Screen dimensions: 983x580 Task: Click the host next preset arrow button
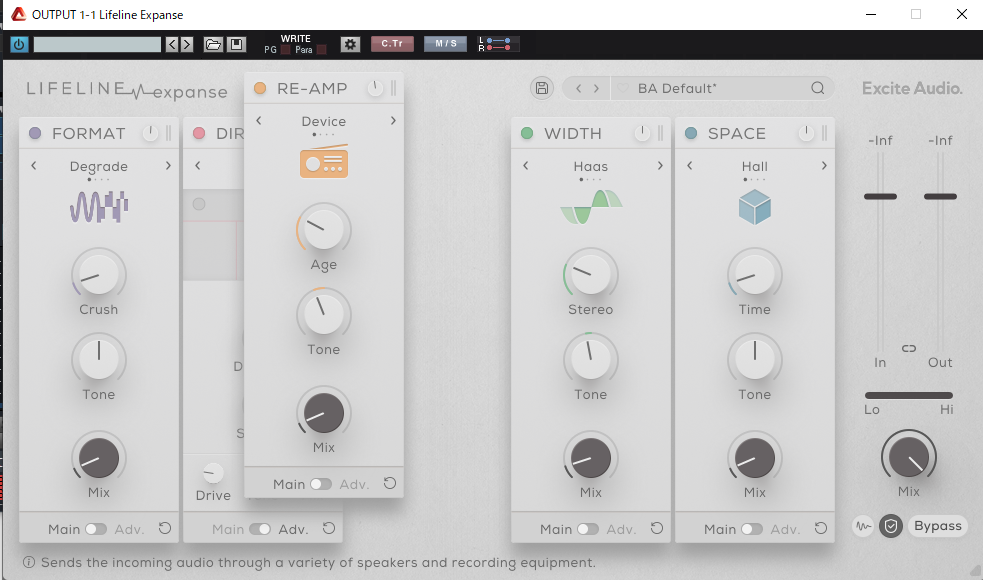point(186,45)
